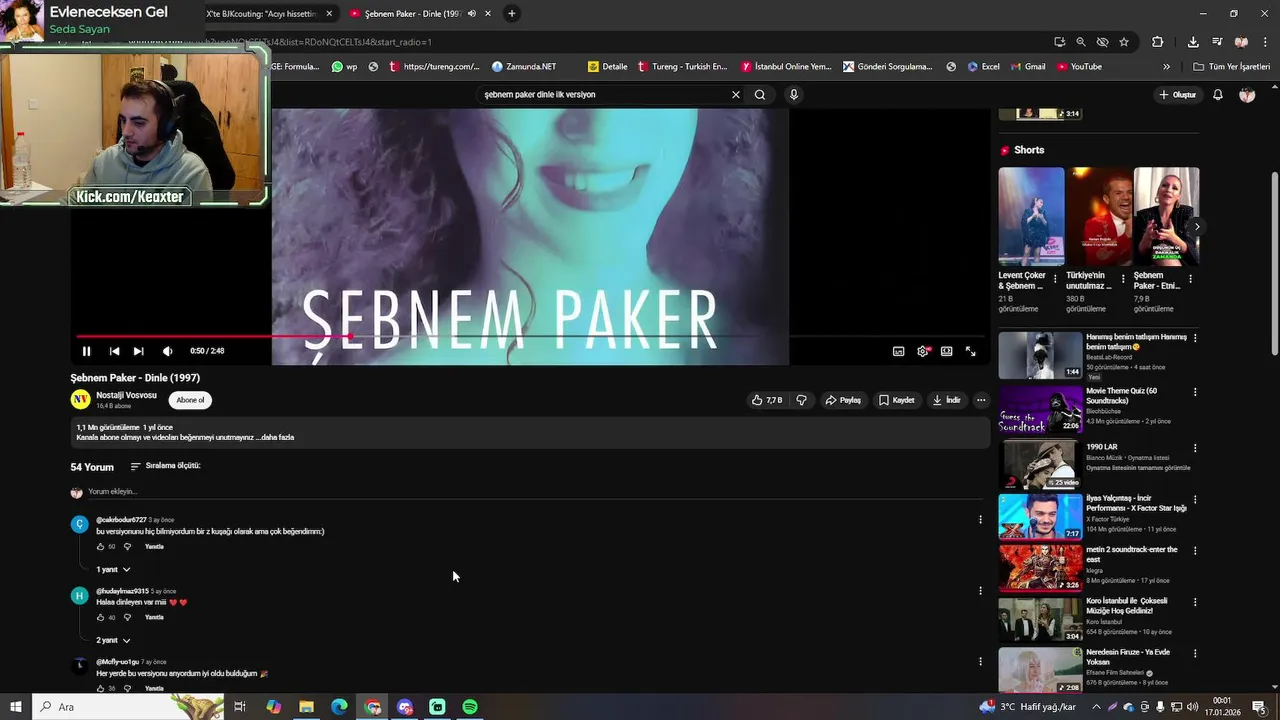1280x720 pixels.
Task: Like the video with 7,7 B likes
Action: pyautogui.click(x=767, y=400)
